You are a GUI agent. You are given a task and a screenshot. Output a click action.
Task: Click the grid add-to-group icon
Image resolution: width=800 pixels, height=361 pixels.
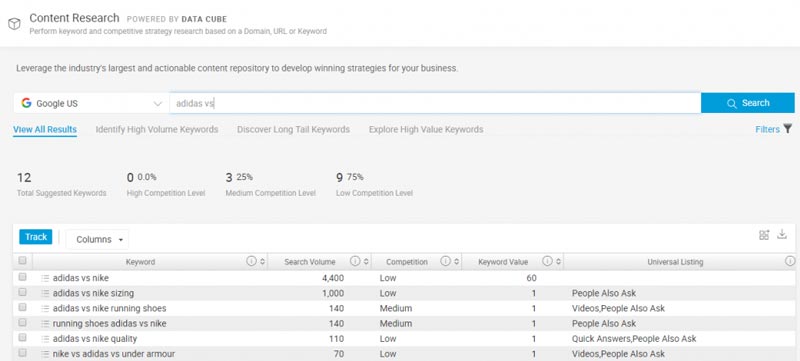point(764,235)
